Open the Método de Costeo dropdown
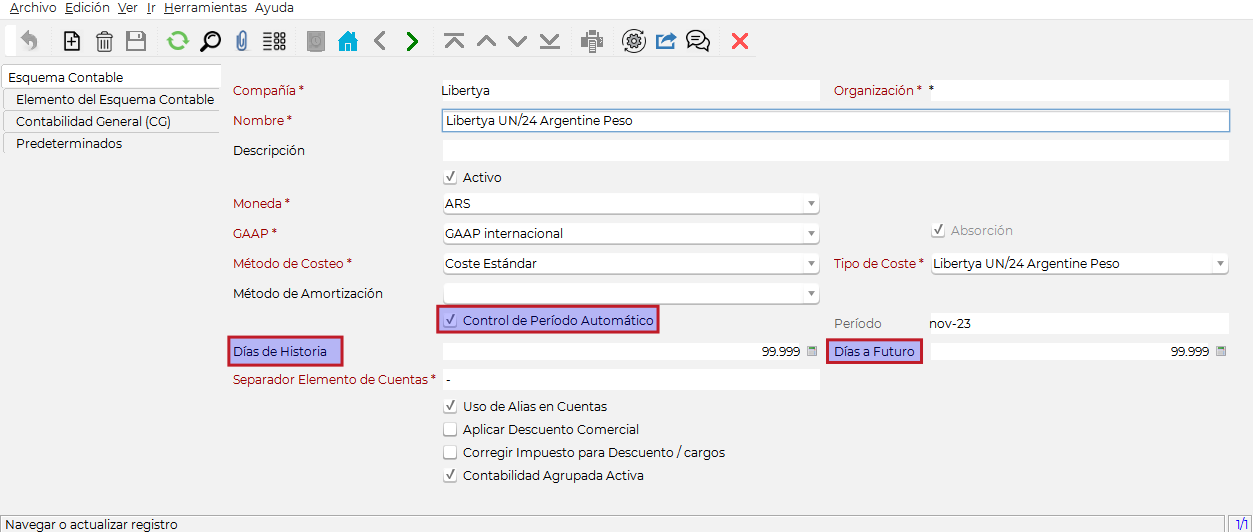The image size is (1253, 532). point(811,264)
